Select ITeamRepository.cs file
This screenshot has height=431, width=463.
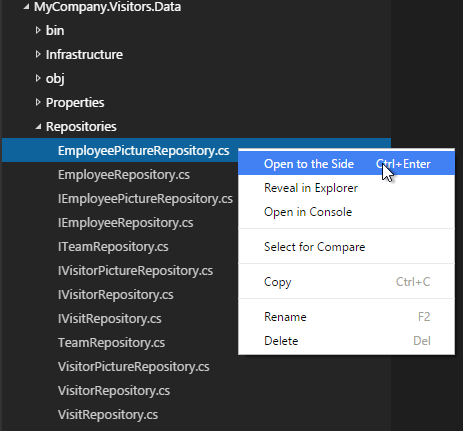113,247
